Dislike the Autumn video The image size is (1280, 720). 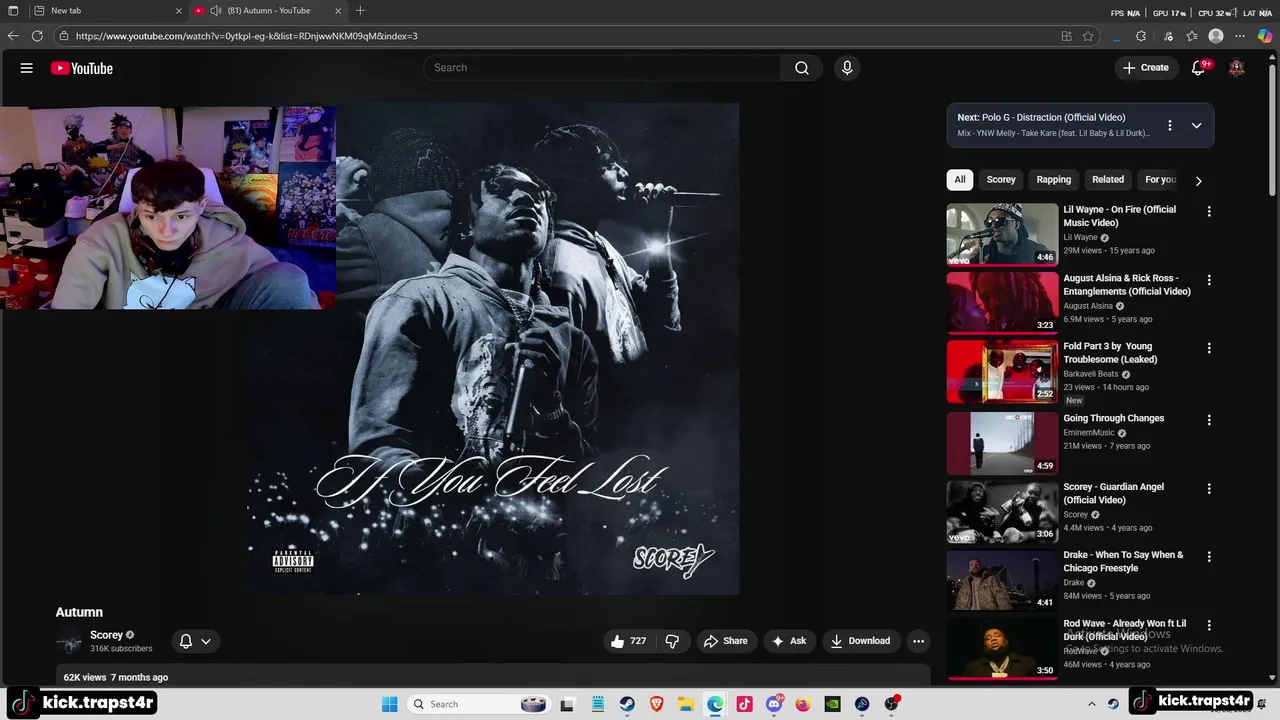[x=672, y=641]
